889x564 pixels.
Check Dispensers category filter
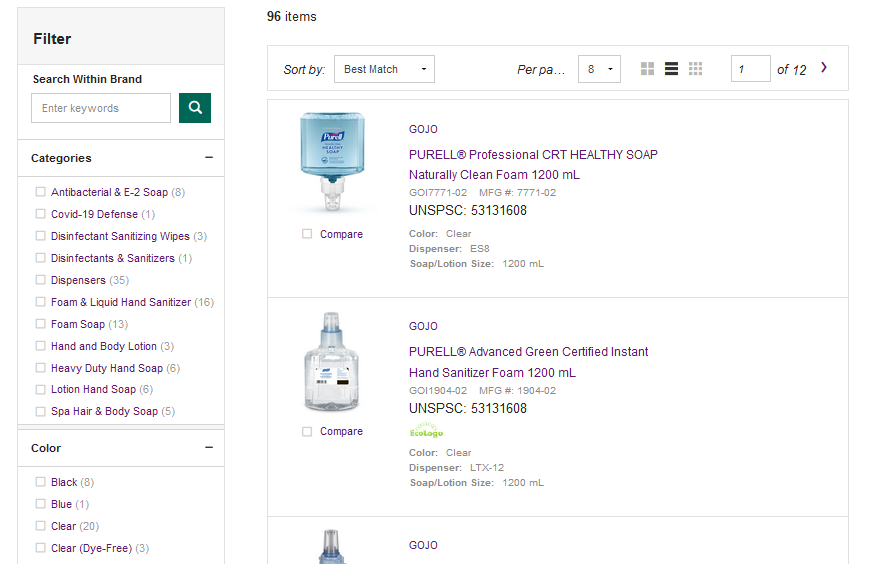[40, 280]
